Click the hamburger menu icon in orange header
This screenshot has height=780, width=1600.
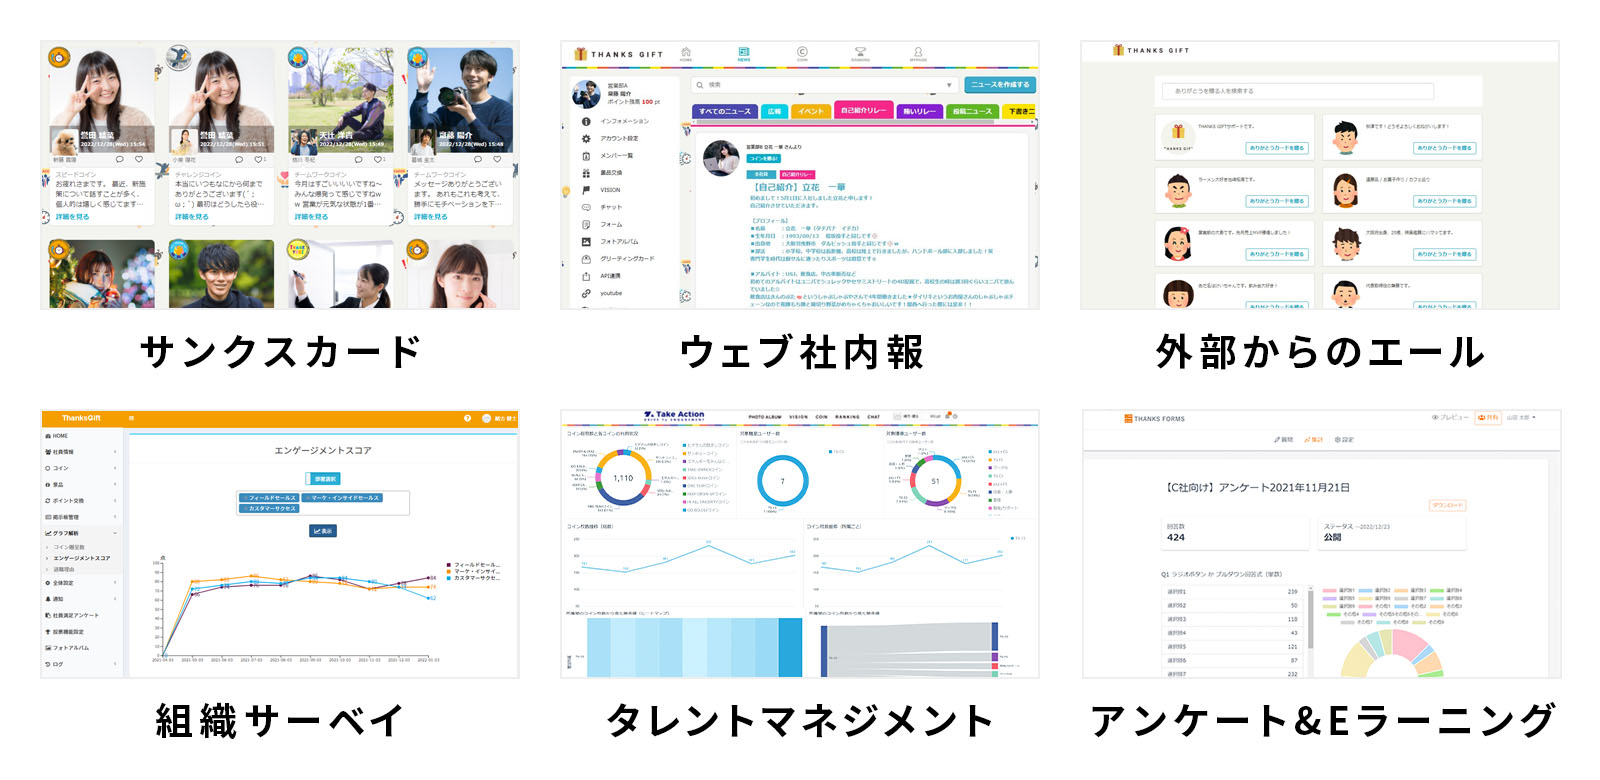point(131,418)
